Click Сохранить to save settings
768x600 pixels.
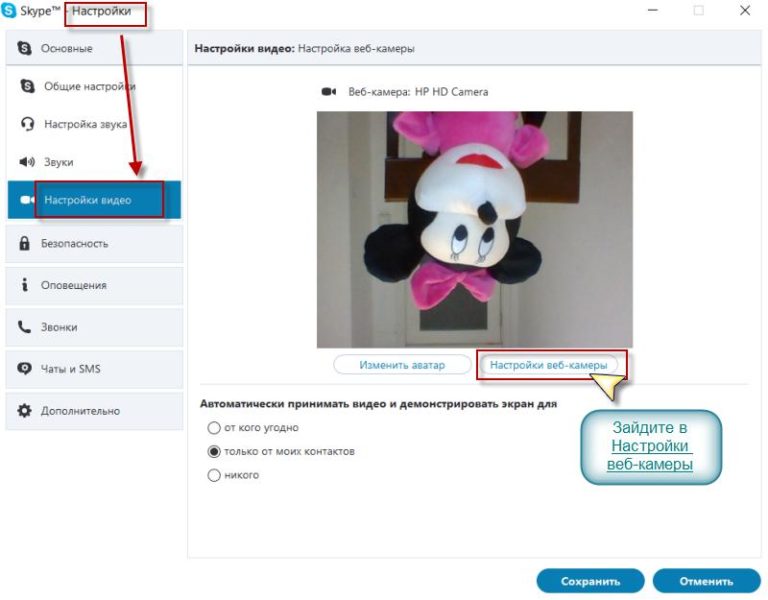(590, 581)
